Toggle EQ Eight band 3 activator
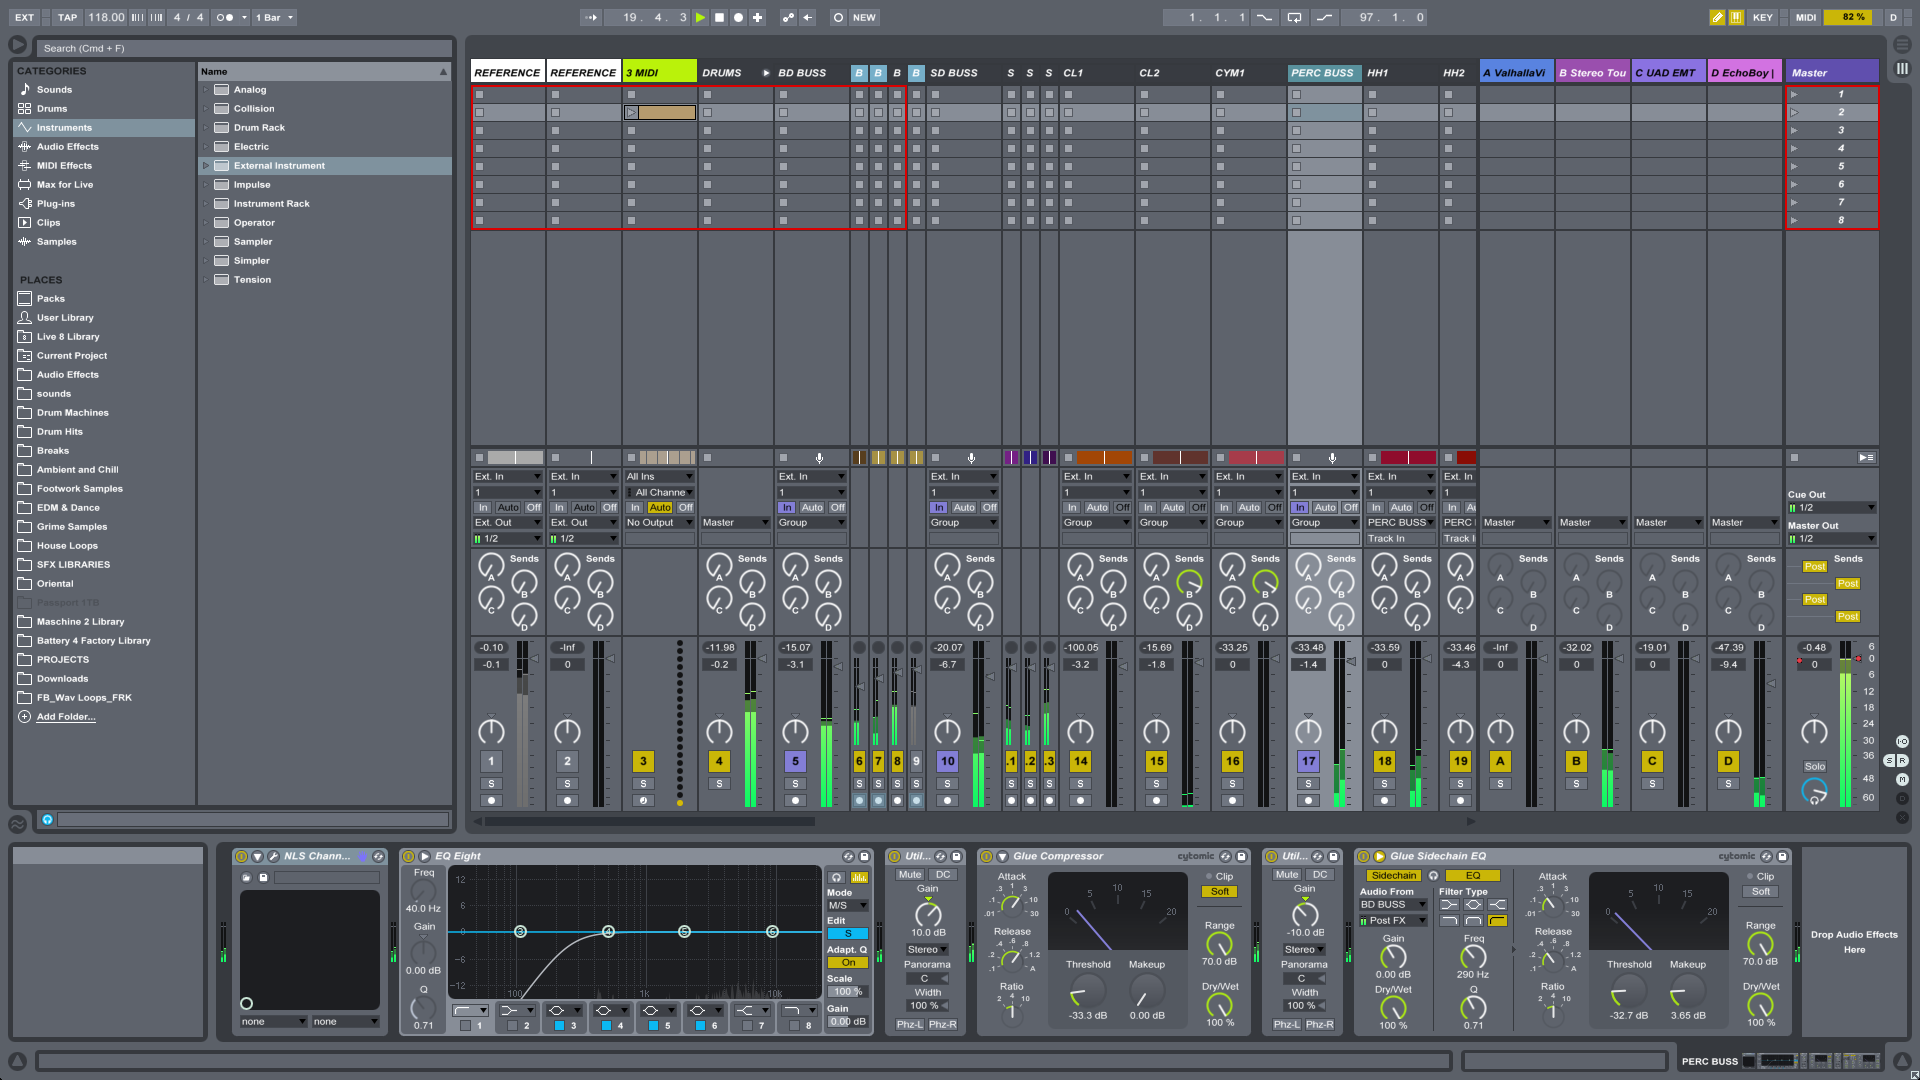Viewport: 1920px width, 1080px height. (x=560, y=1025)
